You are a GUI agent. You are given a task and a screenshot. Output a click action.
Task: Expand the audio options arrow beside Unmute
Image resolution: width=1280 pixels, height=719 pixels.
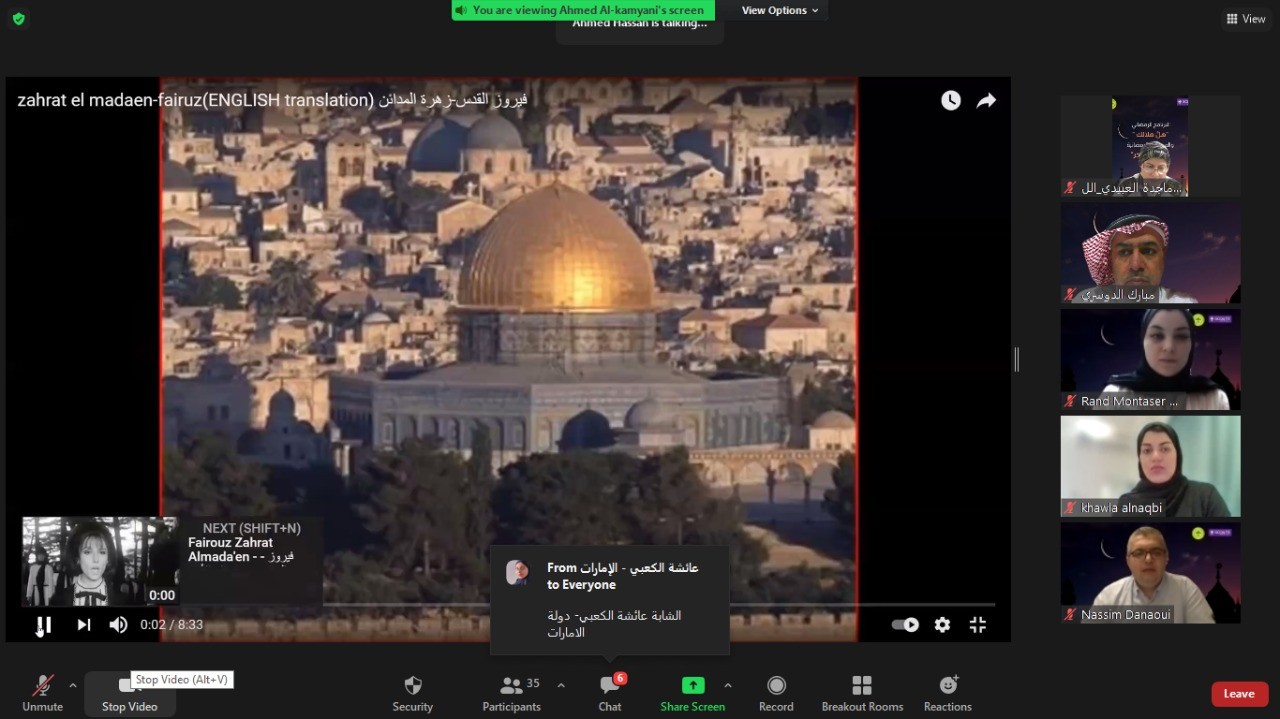point(72,685)
